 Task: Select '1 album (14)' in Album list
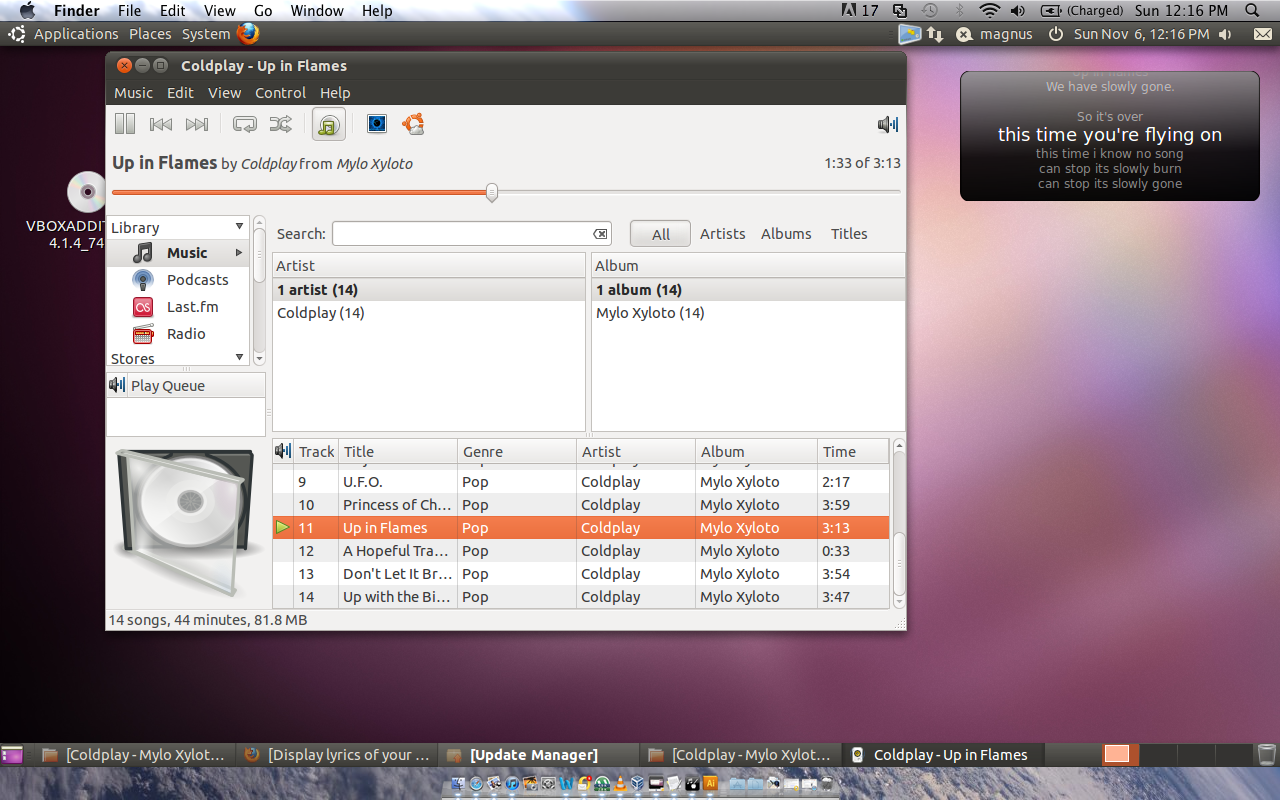[x=748, y=290]
